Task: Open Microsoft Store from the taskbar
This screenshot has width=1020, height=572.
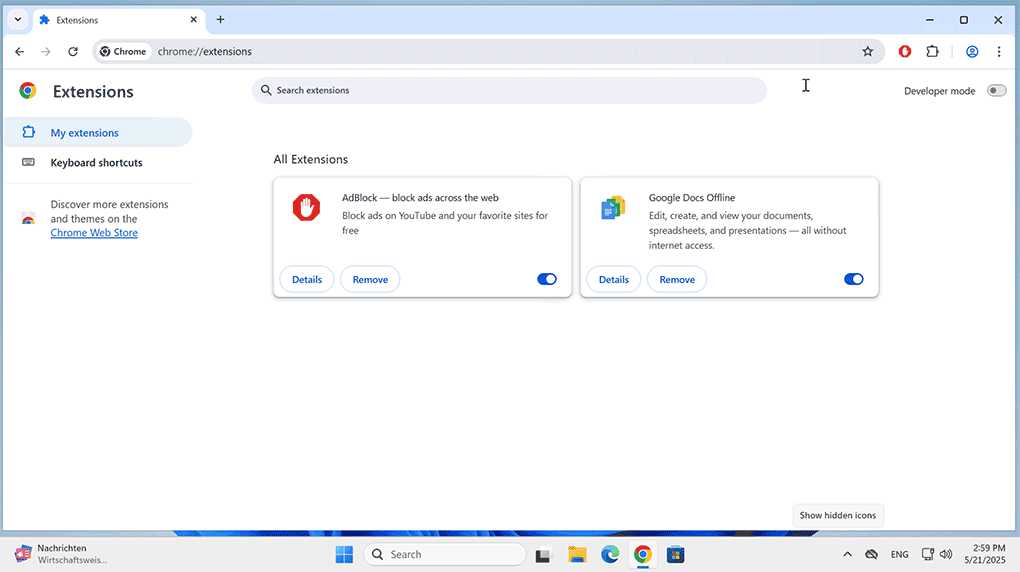Action: click(675, 554)
